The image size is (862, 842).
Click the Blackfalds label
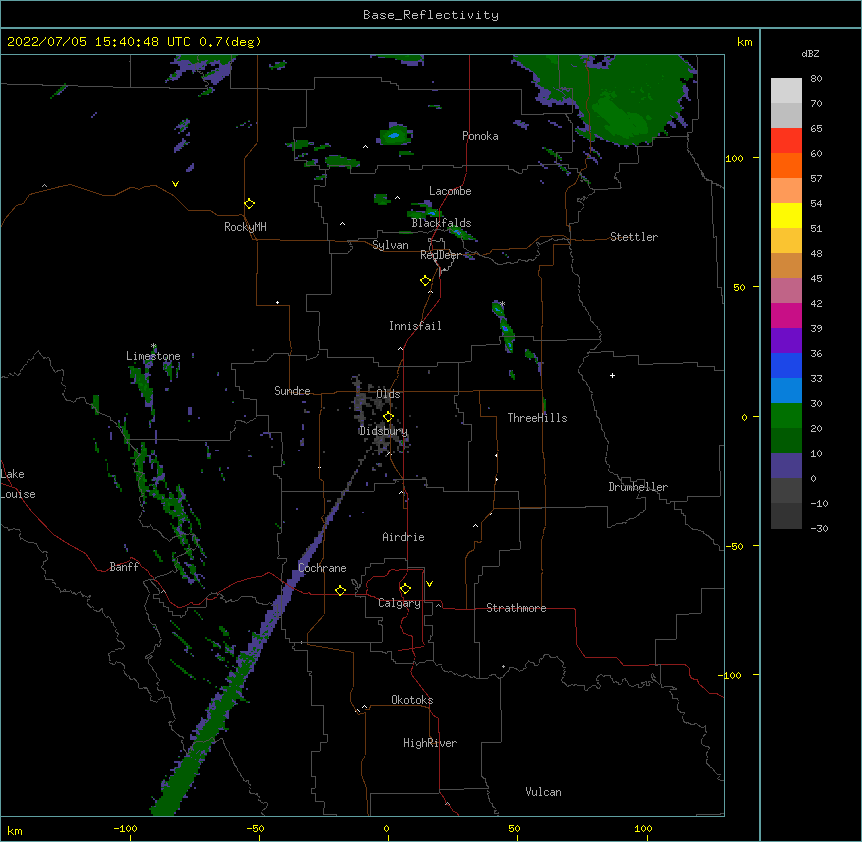click(x=441, y=223)
